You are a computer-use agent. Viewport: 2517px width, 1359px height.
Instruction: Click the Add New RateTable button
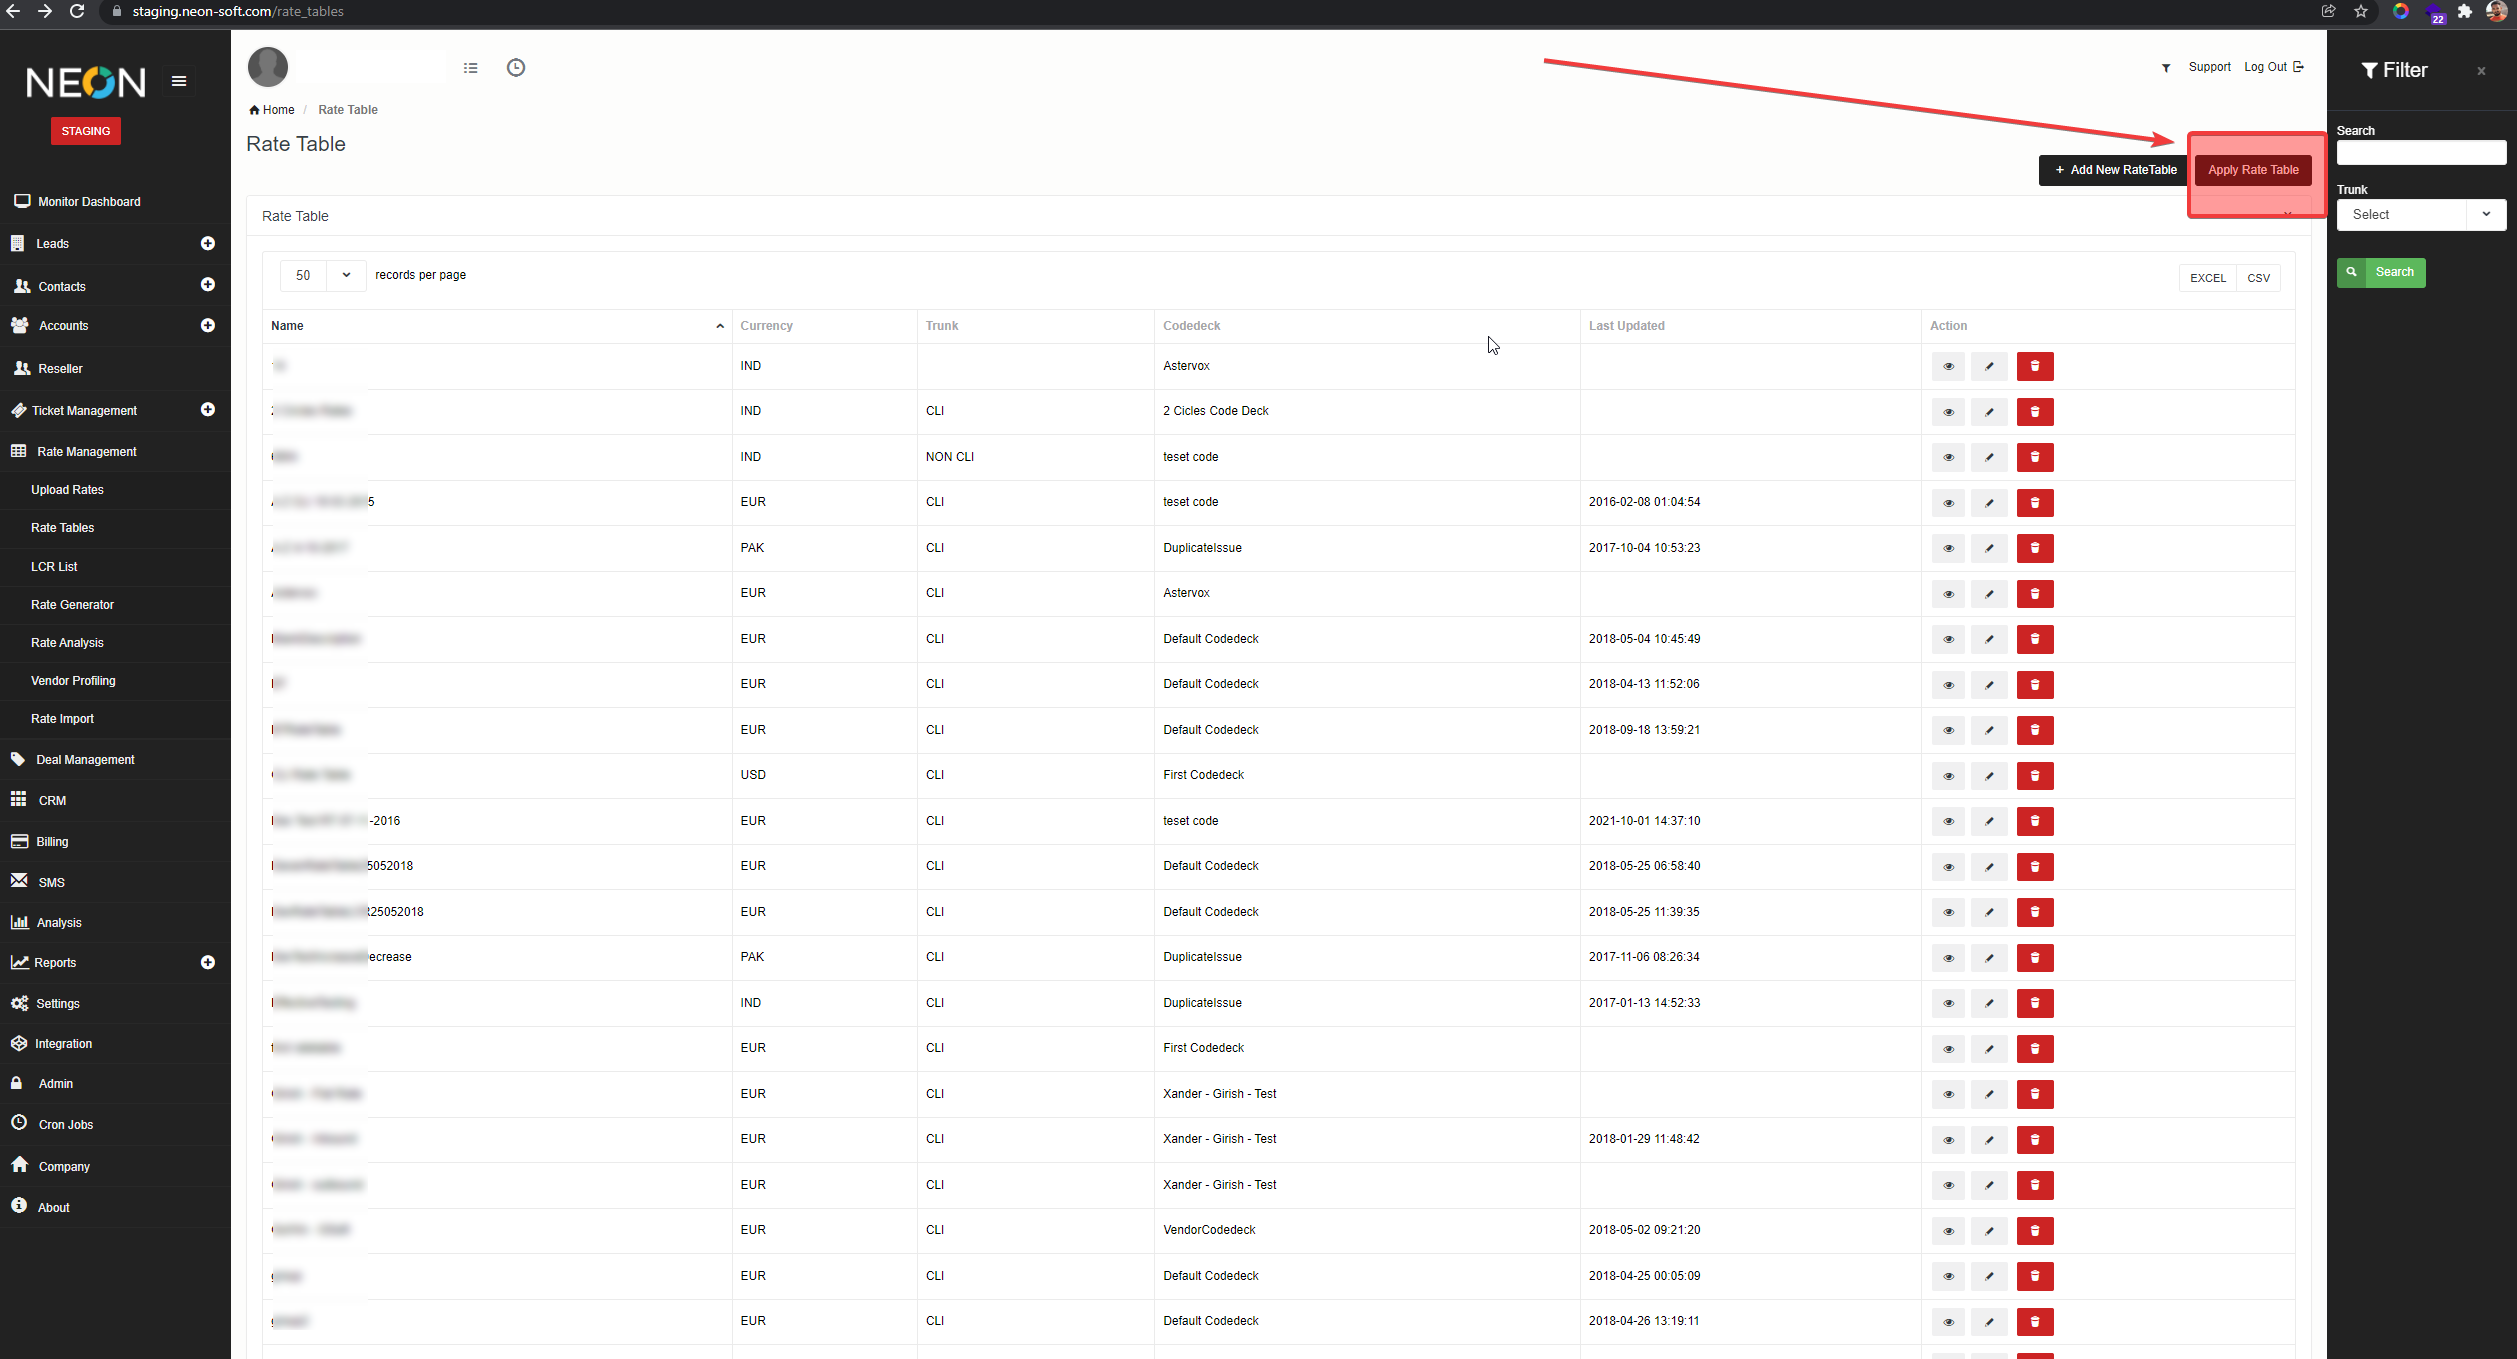[x=2114, y=170]
